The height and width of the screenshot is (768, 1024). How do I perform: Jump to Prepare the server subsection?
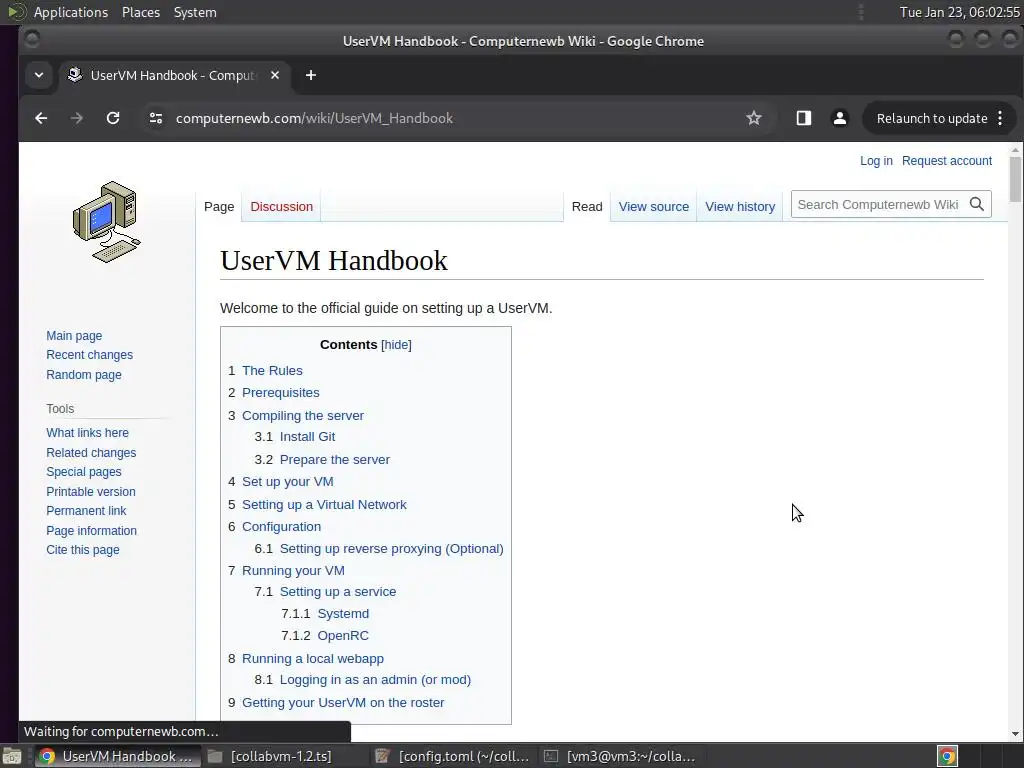(x=335, y=459)
